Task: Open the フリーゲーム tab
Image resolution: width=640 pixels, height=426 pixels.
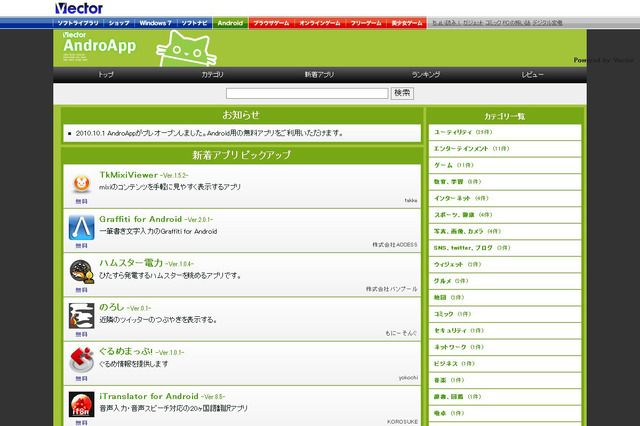Action: [366, 23]
